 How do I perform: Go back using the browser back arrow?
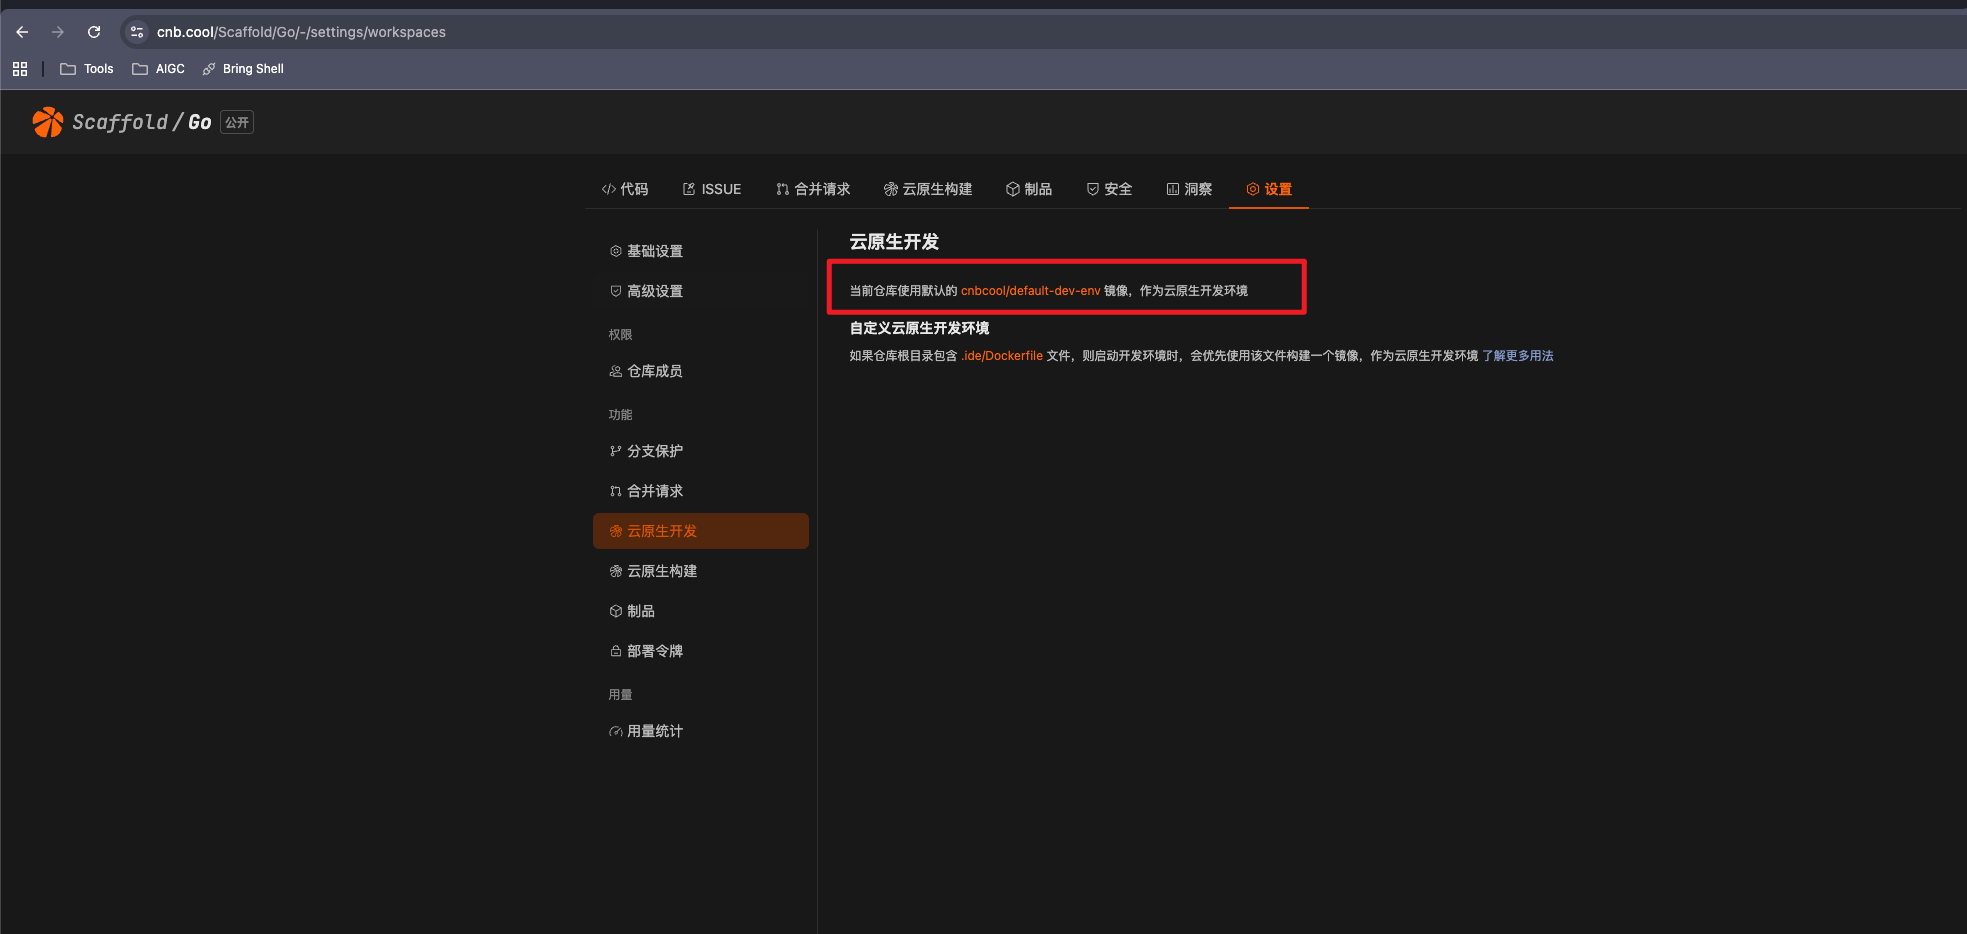coord(22,32)
